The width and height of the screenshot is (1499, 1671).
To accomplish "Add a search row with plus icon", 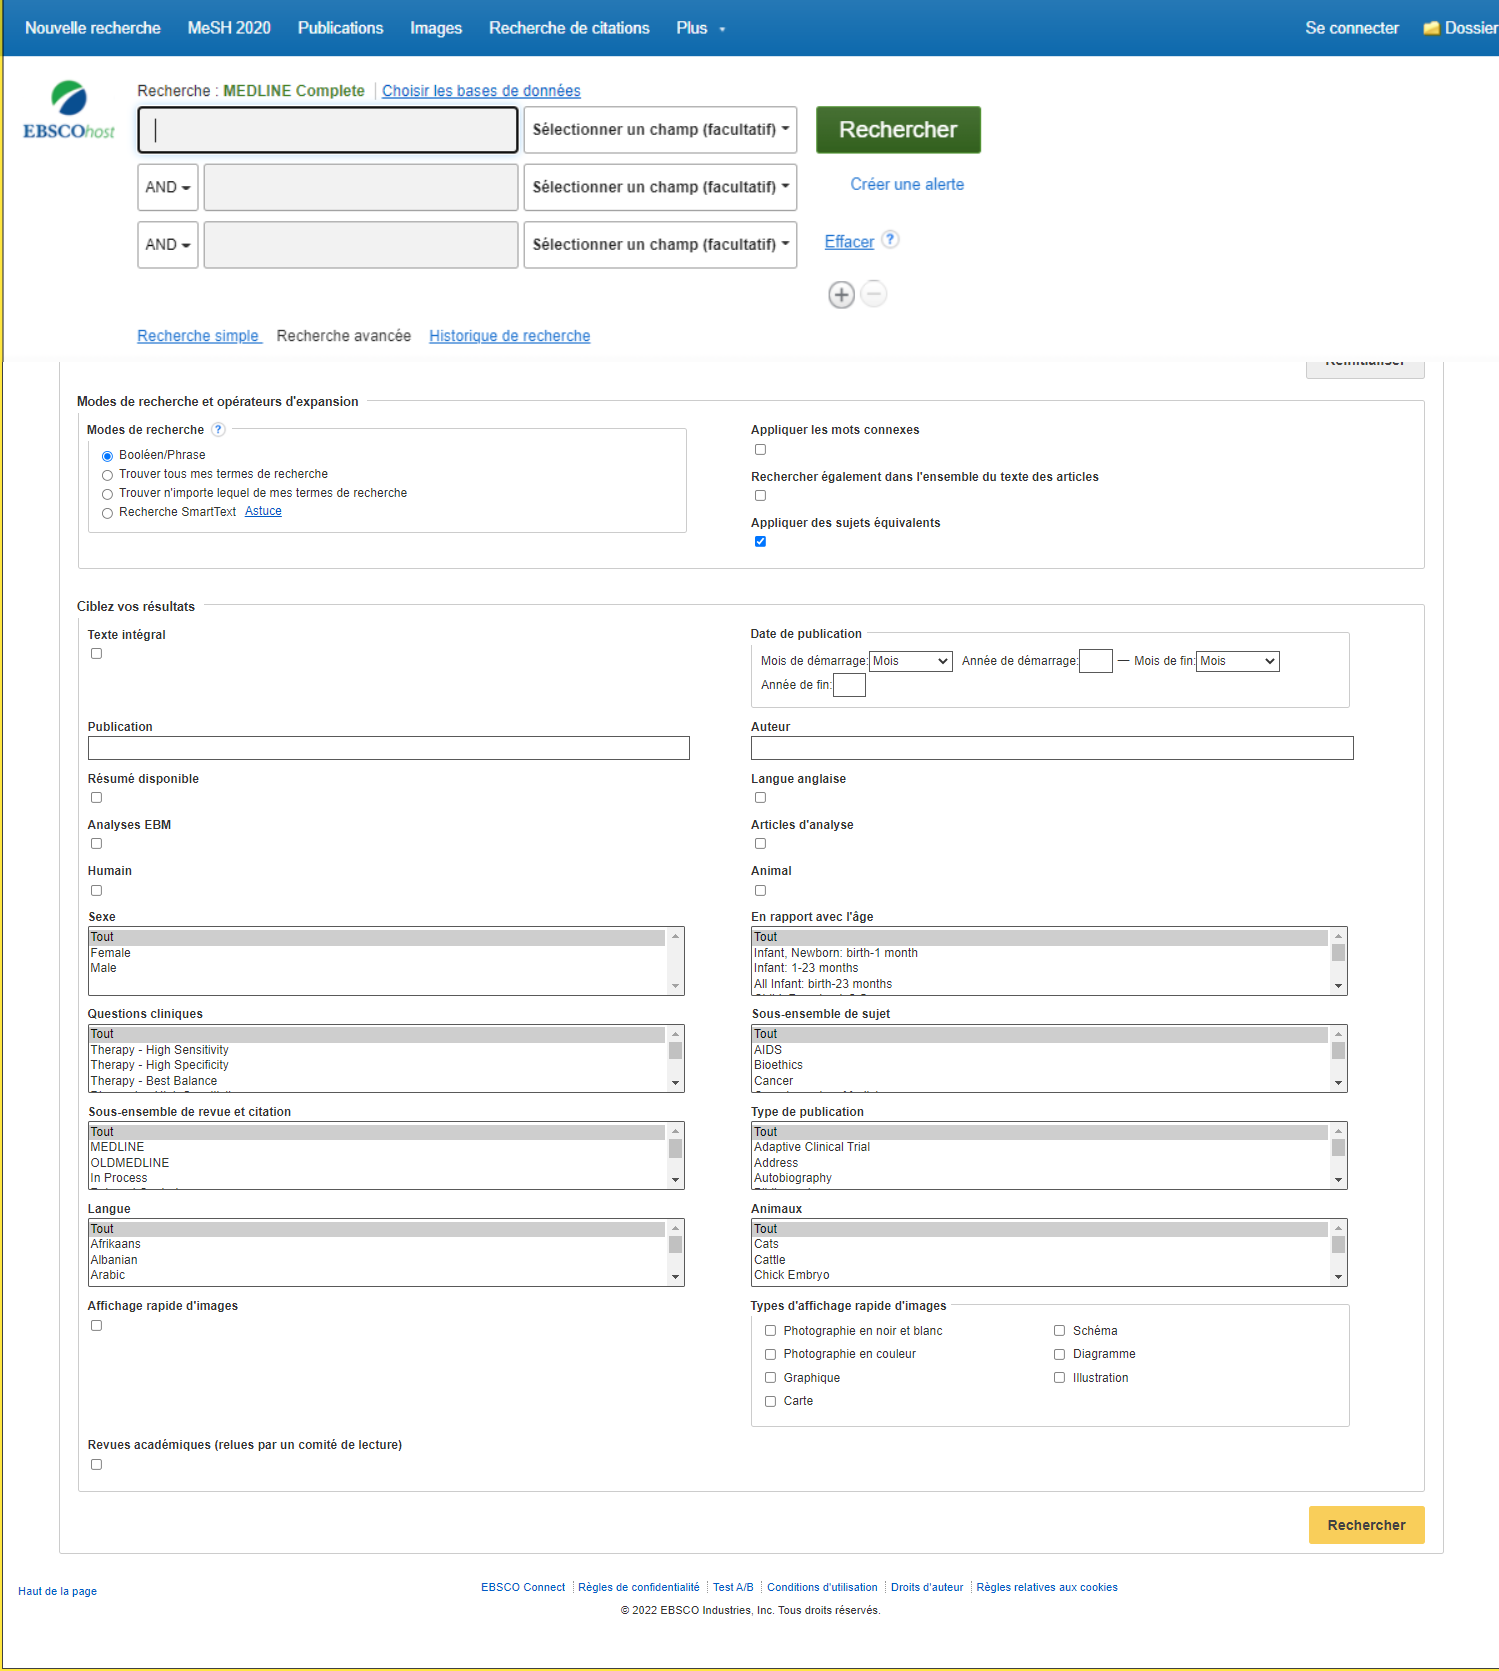I will click(x=841, y=295).
